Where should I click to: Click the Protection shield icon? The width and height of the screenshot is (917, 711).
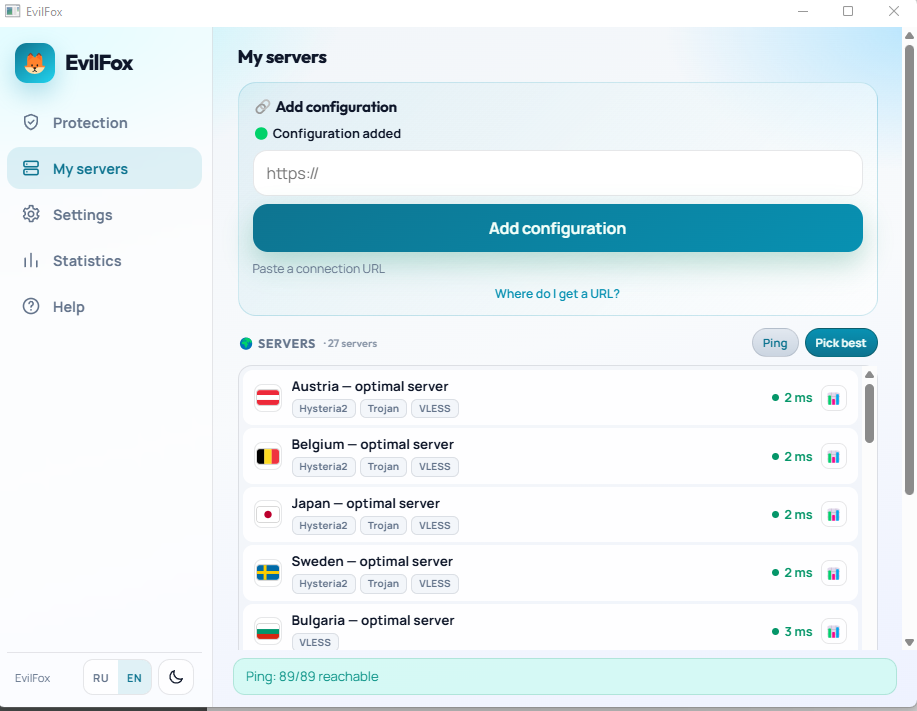point(31,122)
